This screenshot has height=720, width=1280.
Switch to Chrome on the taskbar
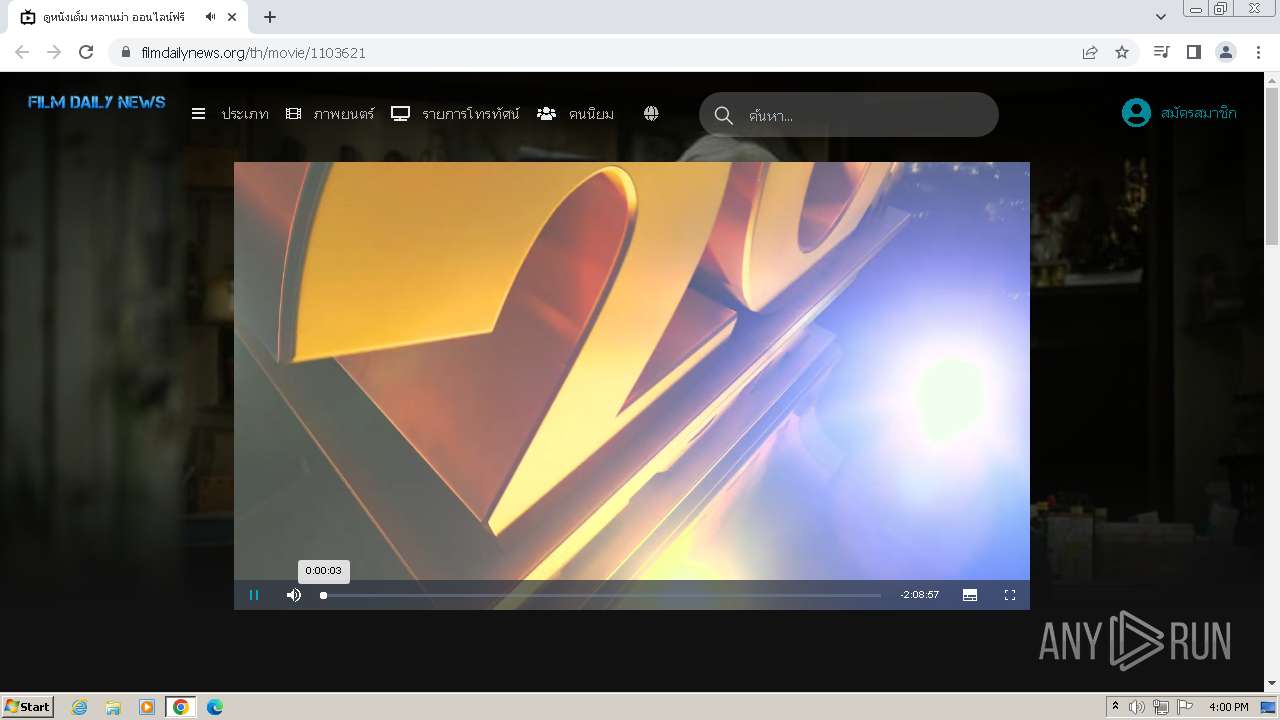tap(180, 707)
